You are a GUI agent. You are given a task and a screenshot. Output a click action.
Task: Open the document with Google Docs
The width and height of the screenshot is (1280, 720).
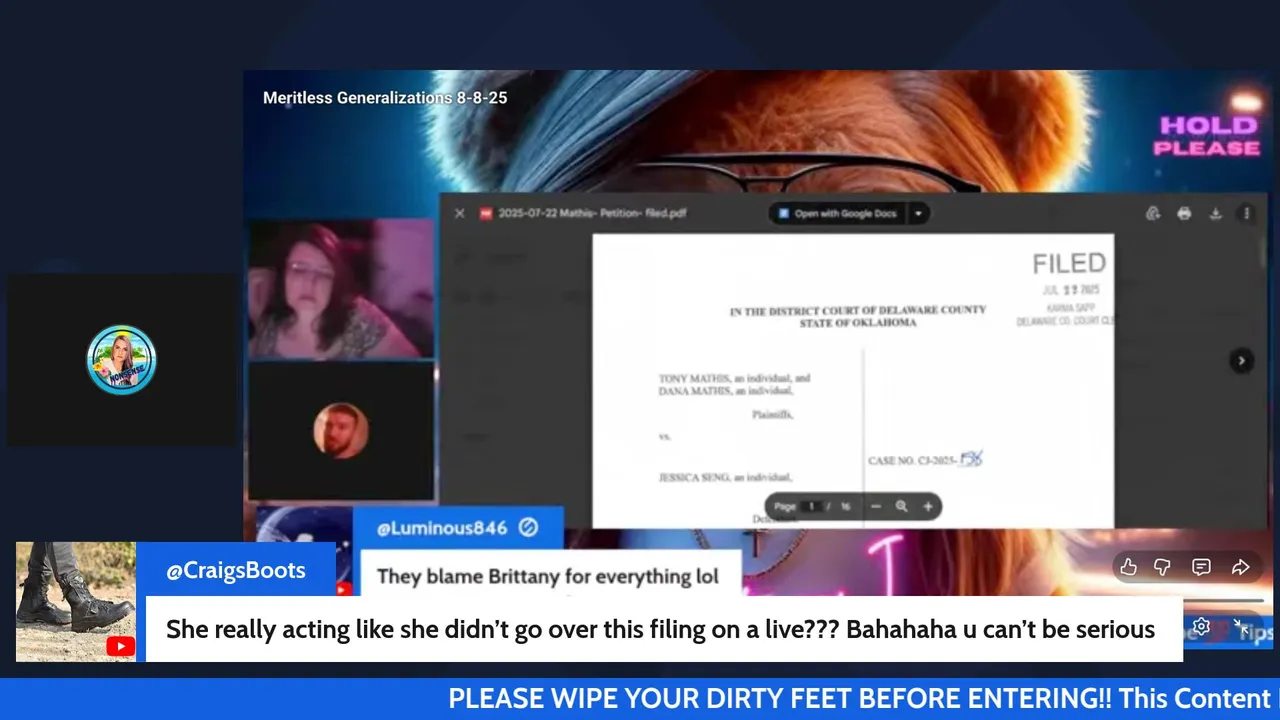pyautogui.click(x=838, y=213)
